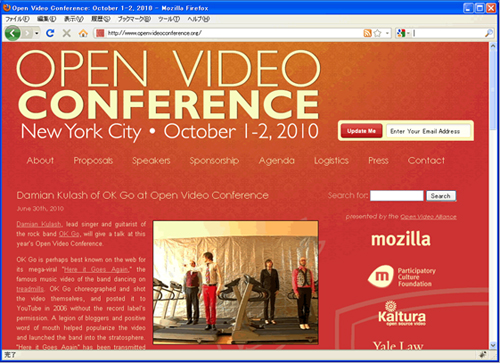Screen dimensions: 500x363
Task: Click the Back navigation arrow
Action: coord(12,33)
